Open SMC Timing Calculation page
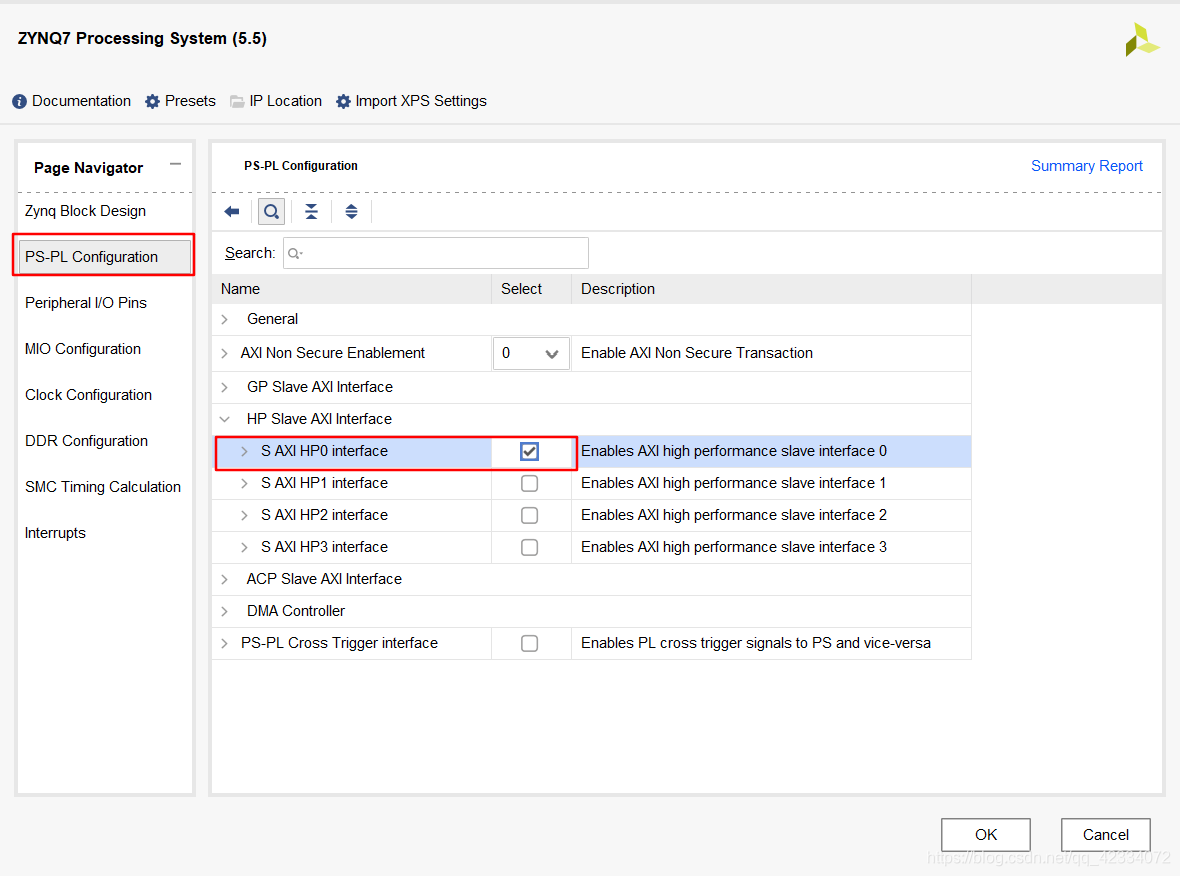This screenshot has width=1180, height=876. [x=103, y=487]
